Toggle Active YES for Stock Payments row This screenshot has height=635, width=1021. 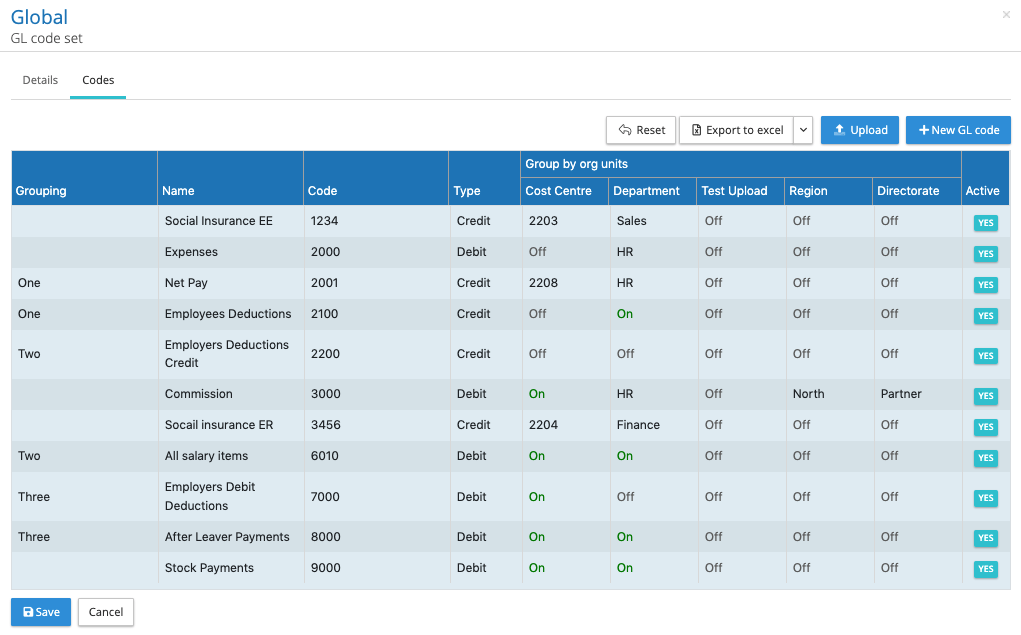click(985, 569)
